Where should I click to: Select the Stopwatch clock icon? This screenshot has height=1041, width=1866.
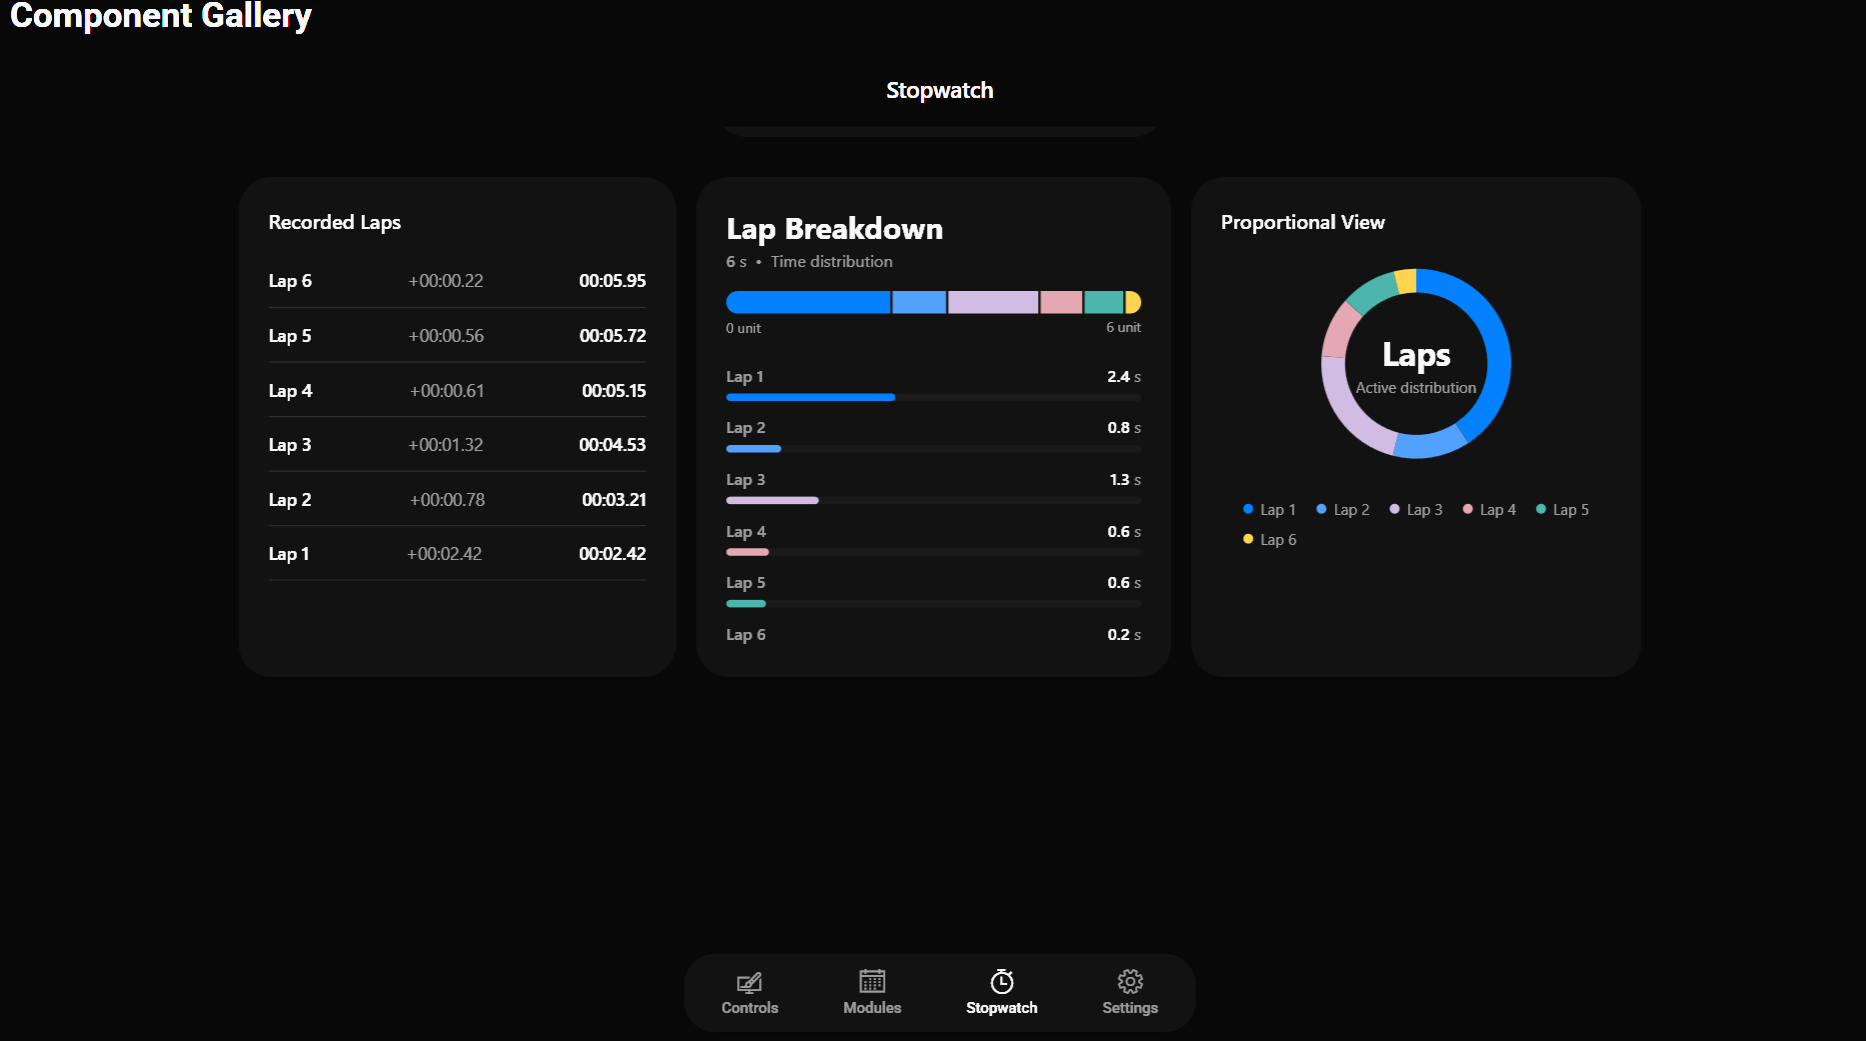pos(1002,981)
